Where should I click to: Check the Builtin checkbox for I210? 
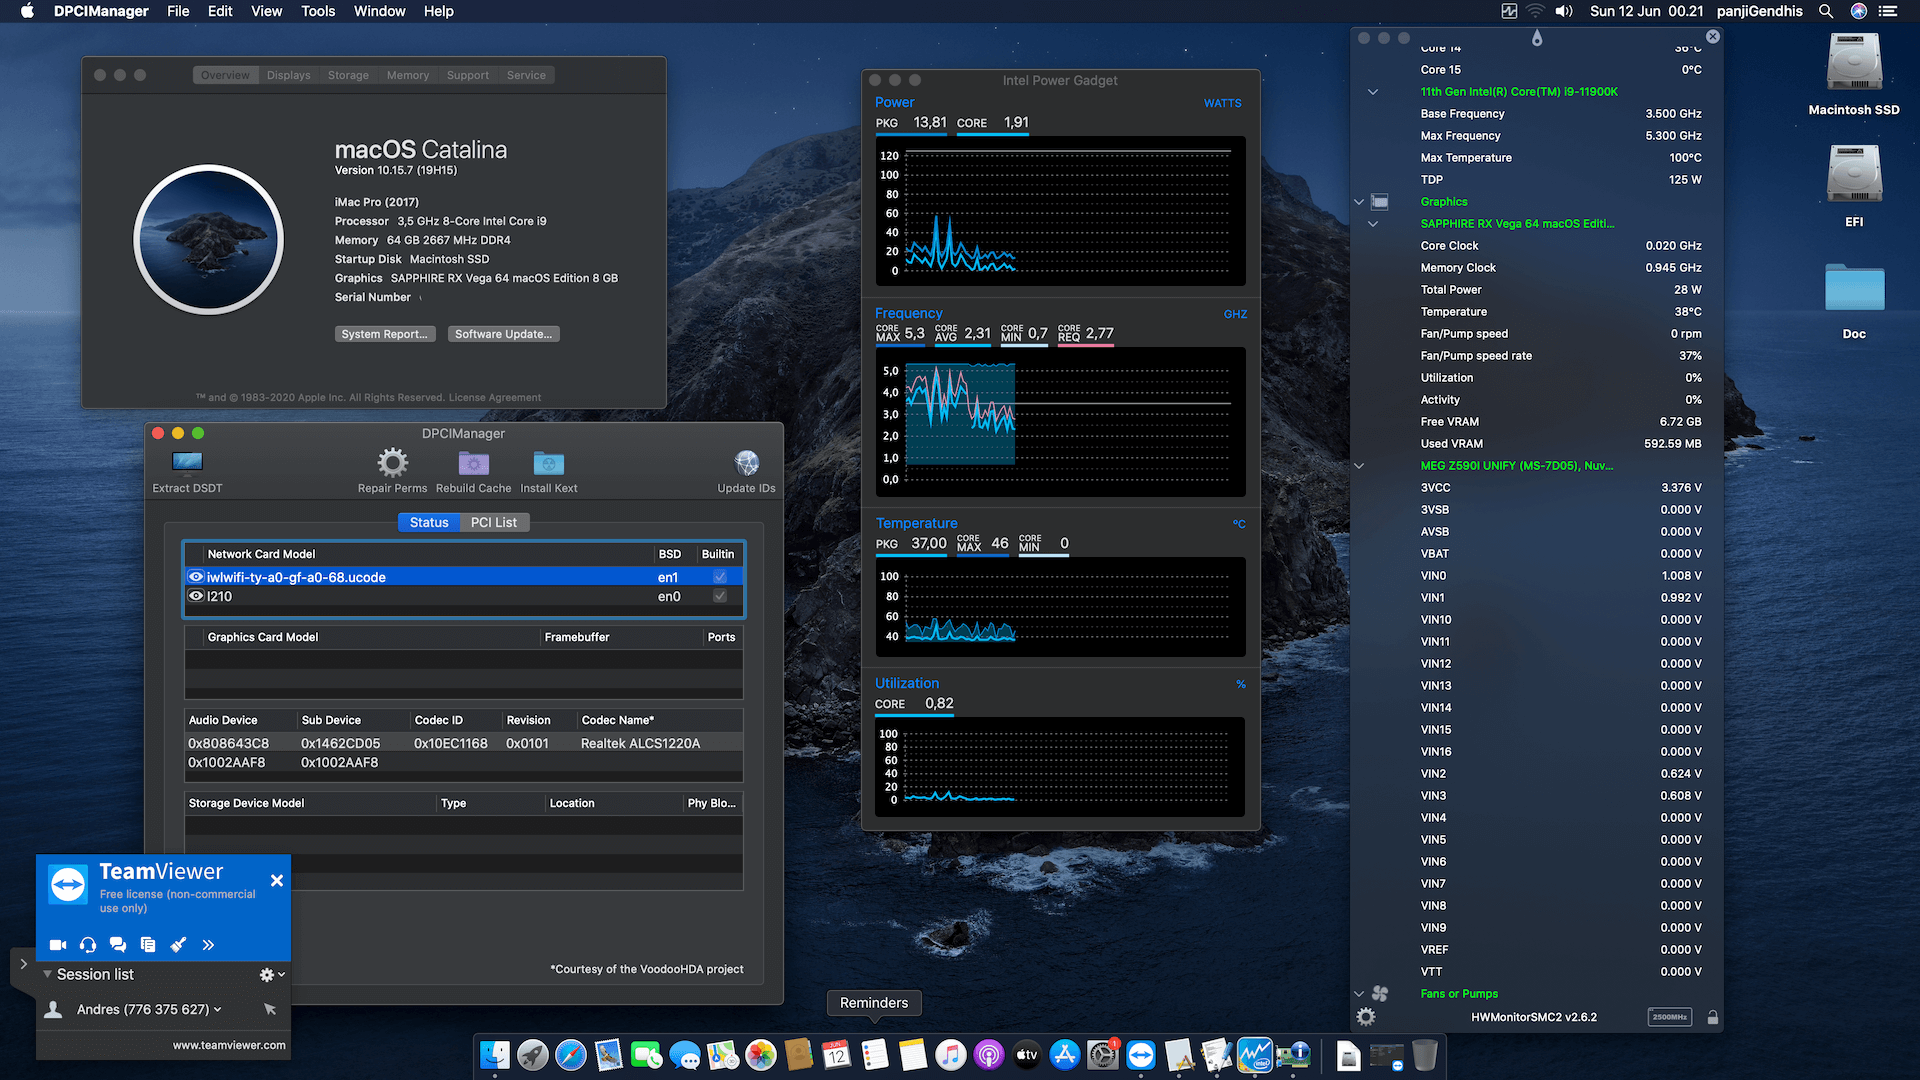point(719,596)
